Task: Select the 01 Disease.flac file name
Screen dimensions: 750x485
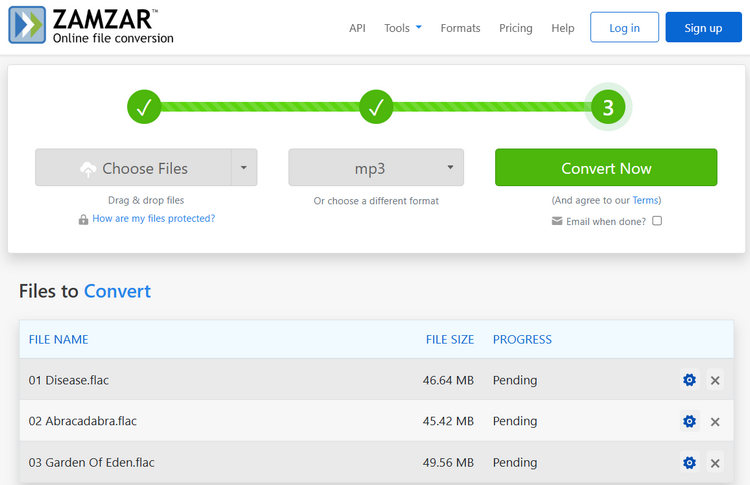Action: point(69,380)
